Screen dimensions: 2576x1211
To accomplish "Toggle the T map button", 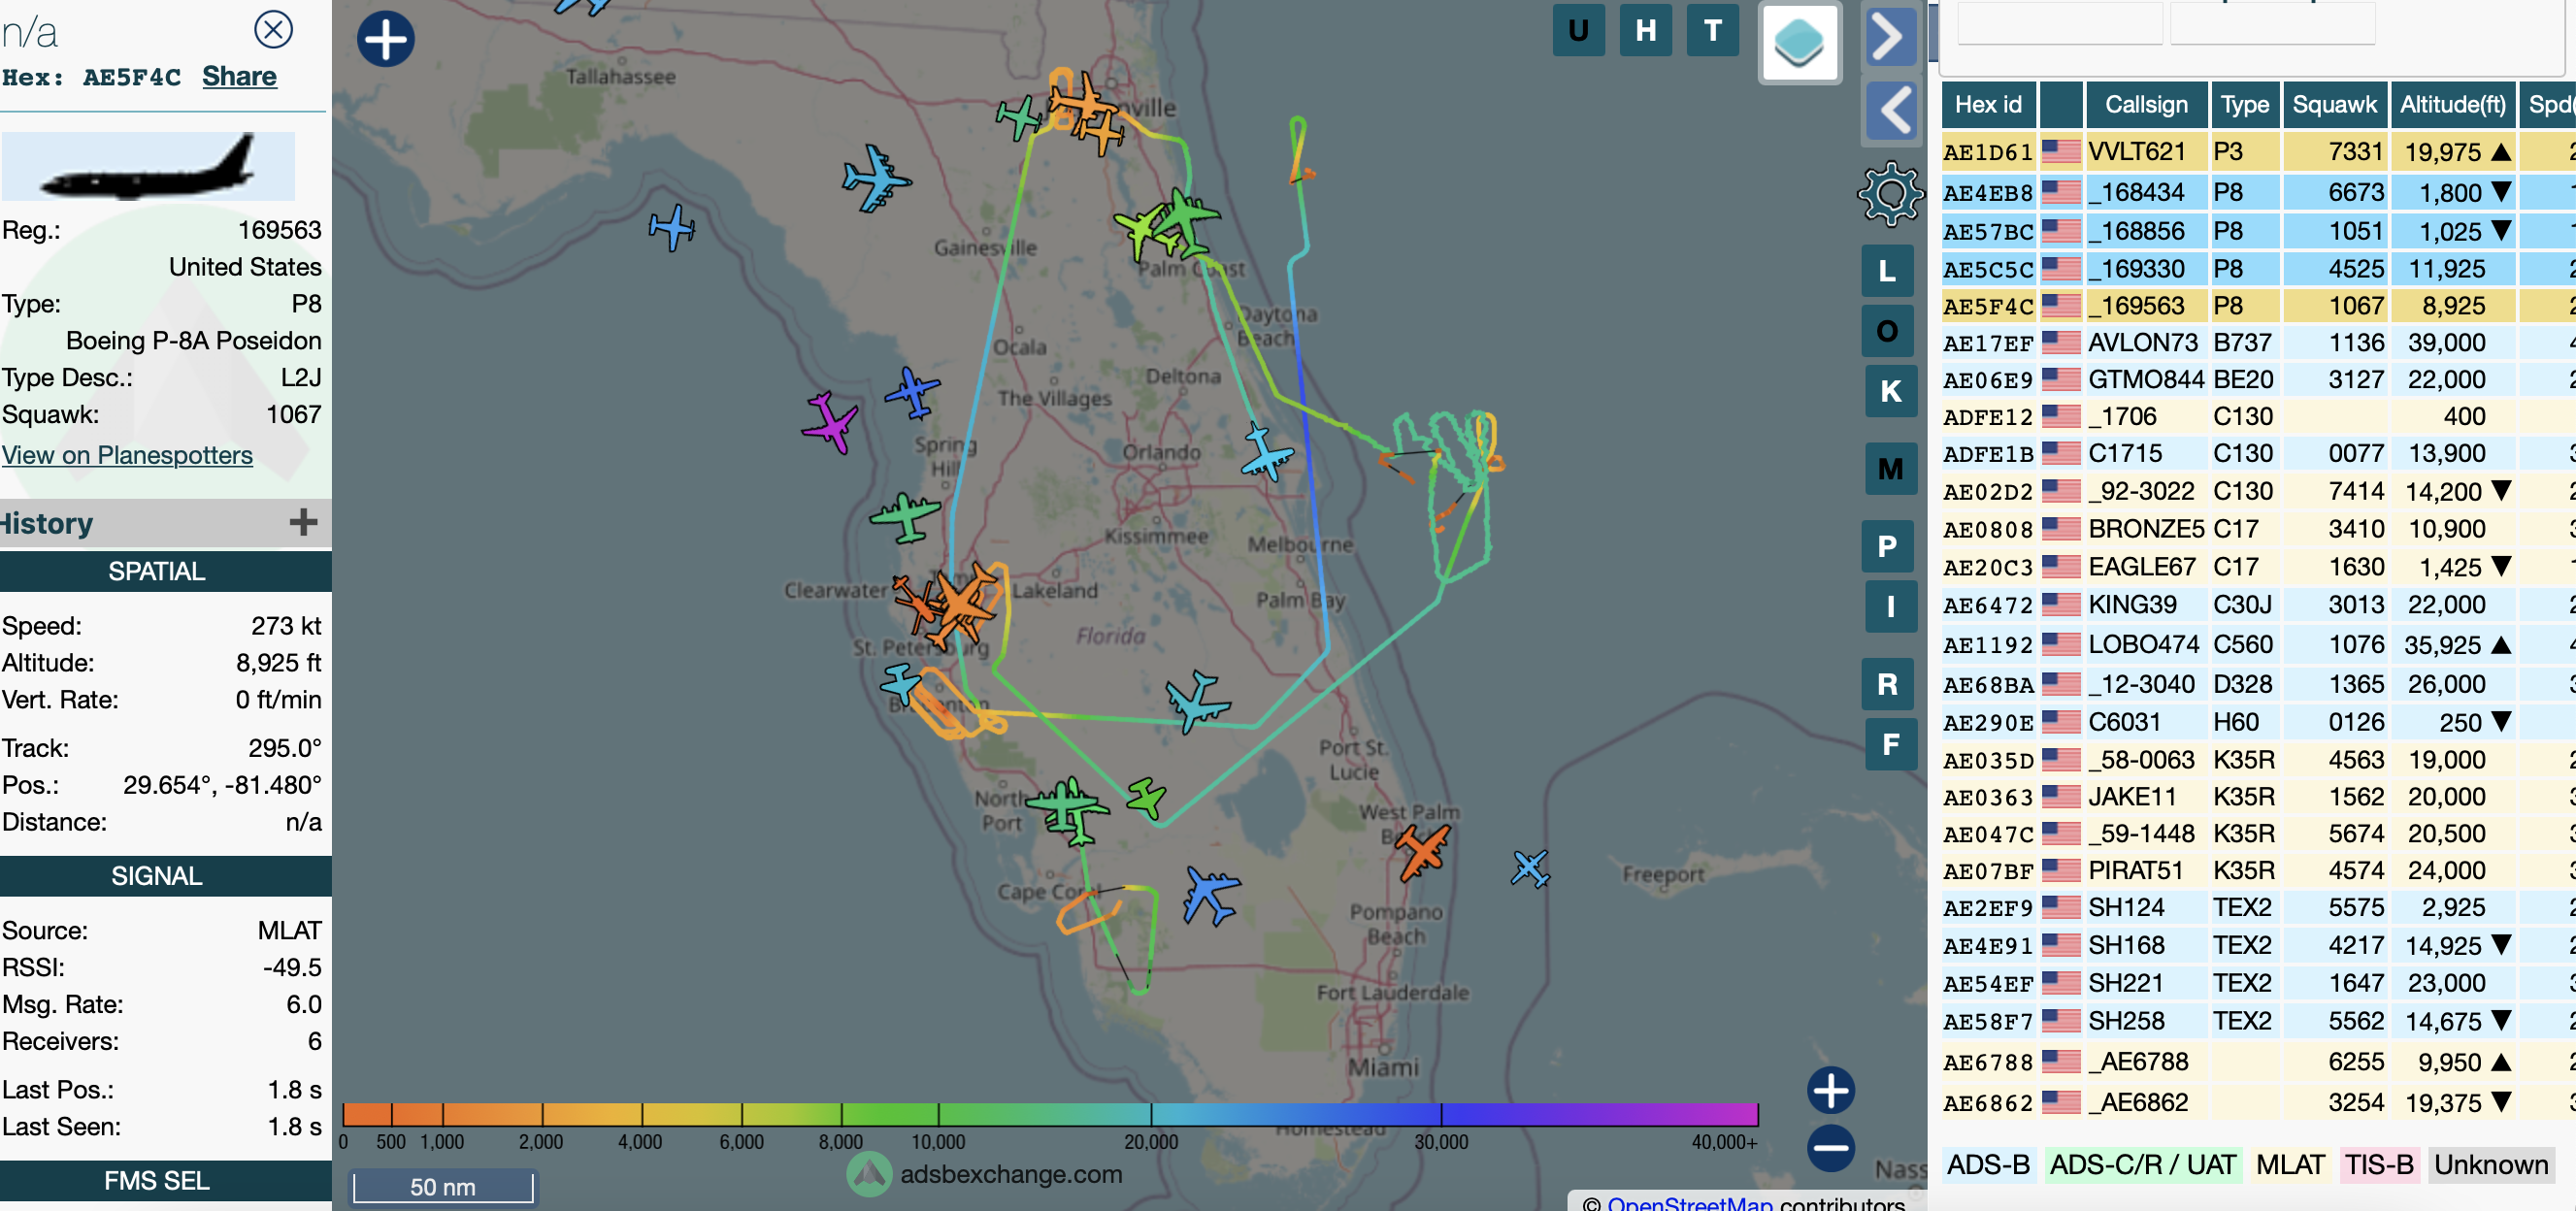I will pos(1712,31).
